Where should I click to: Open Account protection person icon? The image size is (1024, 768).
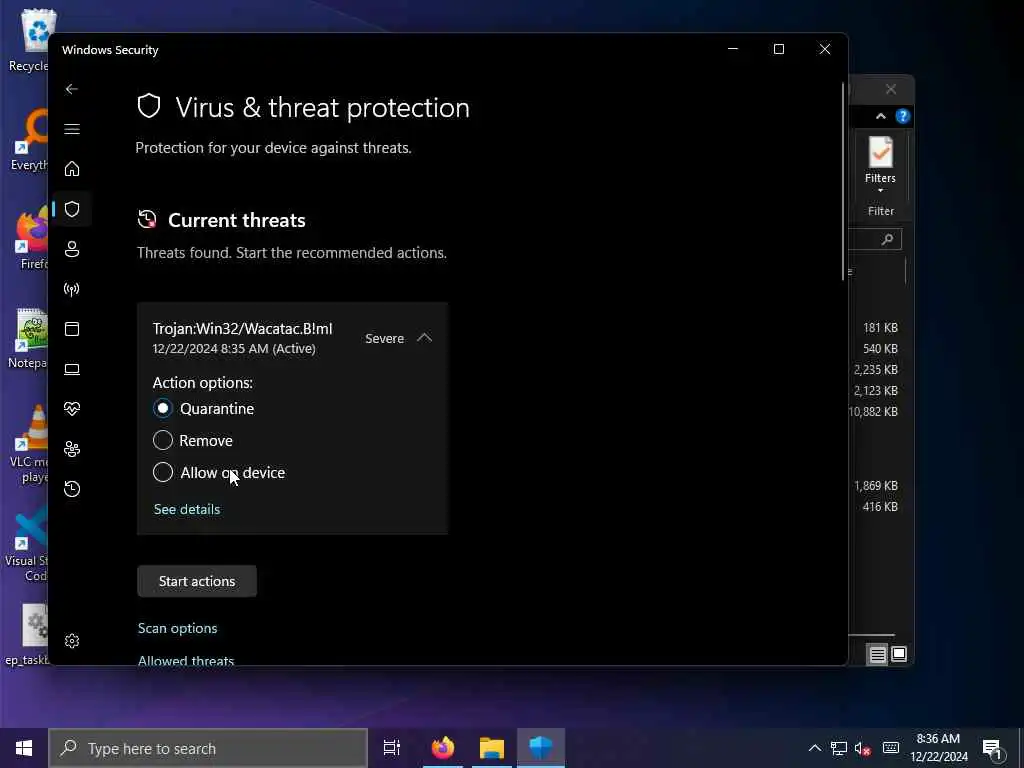pos(72,249)
